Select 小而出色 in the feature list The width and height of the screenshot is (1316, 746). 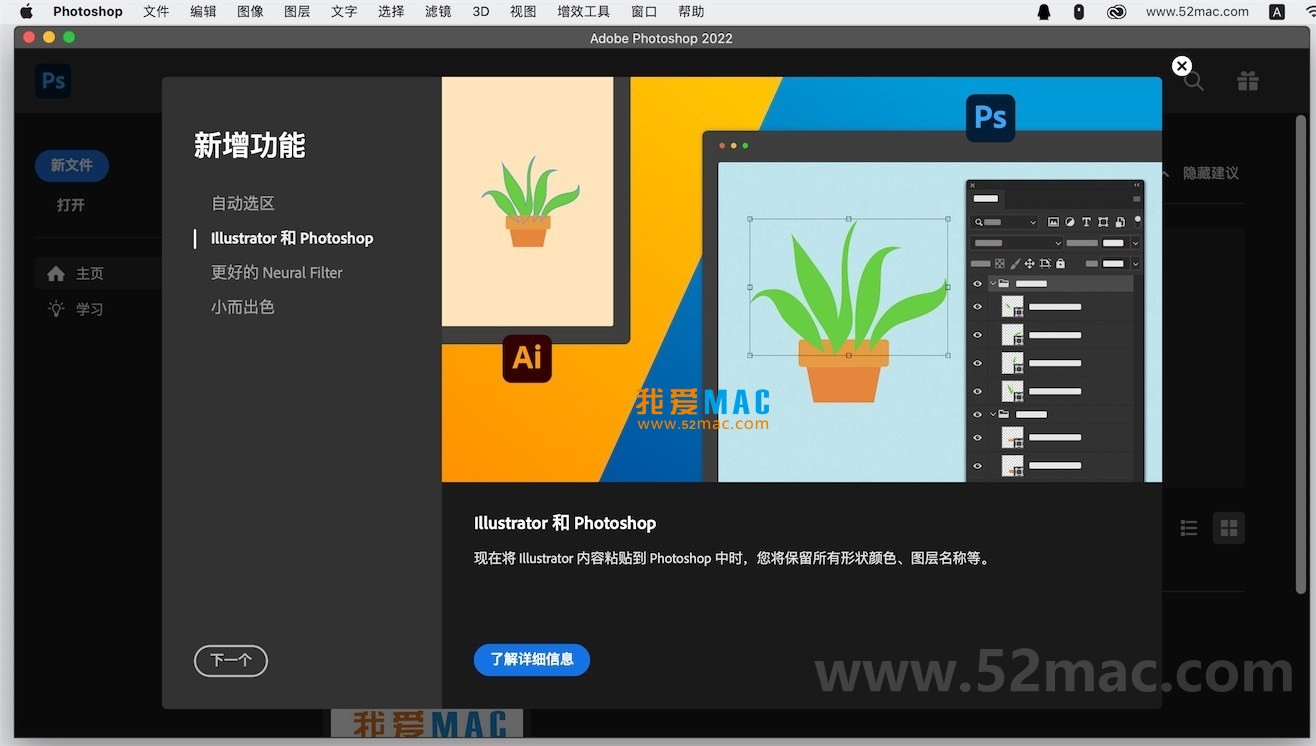pyautogui.click(x=243, y=307)
